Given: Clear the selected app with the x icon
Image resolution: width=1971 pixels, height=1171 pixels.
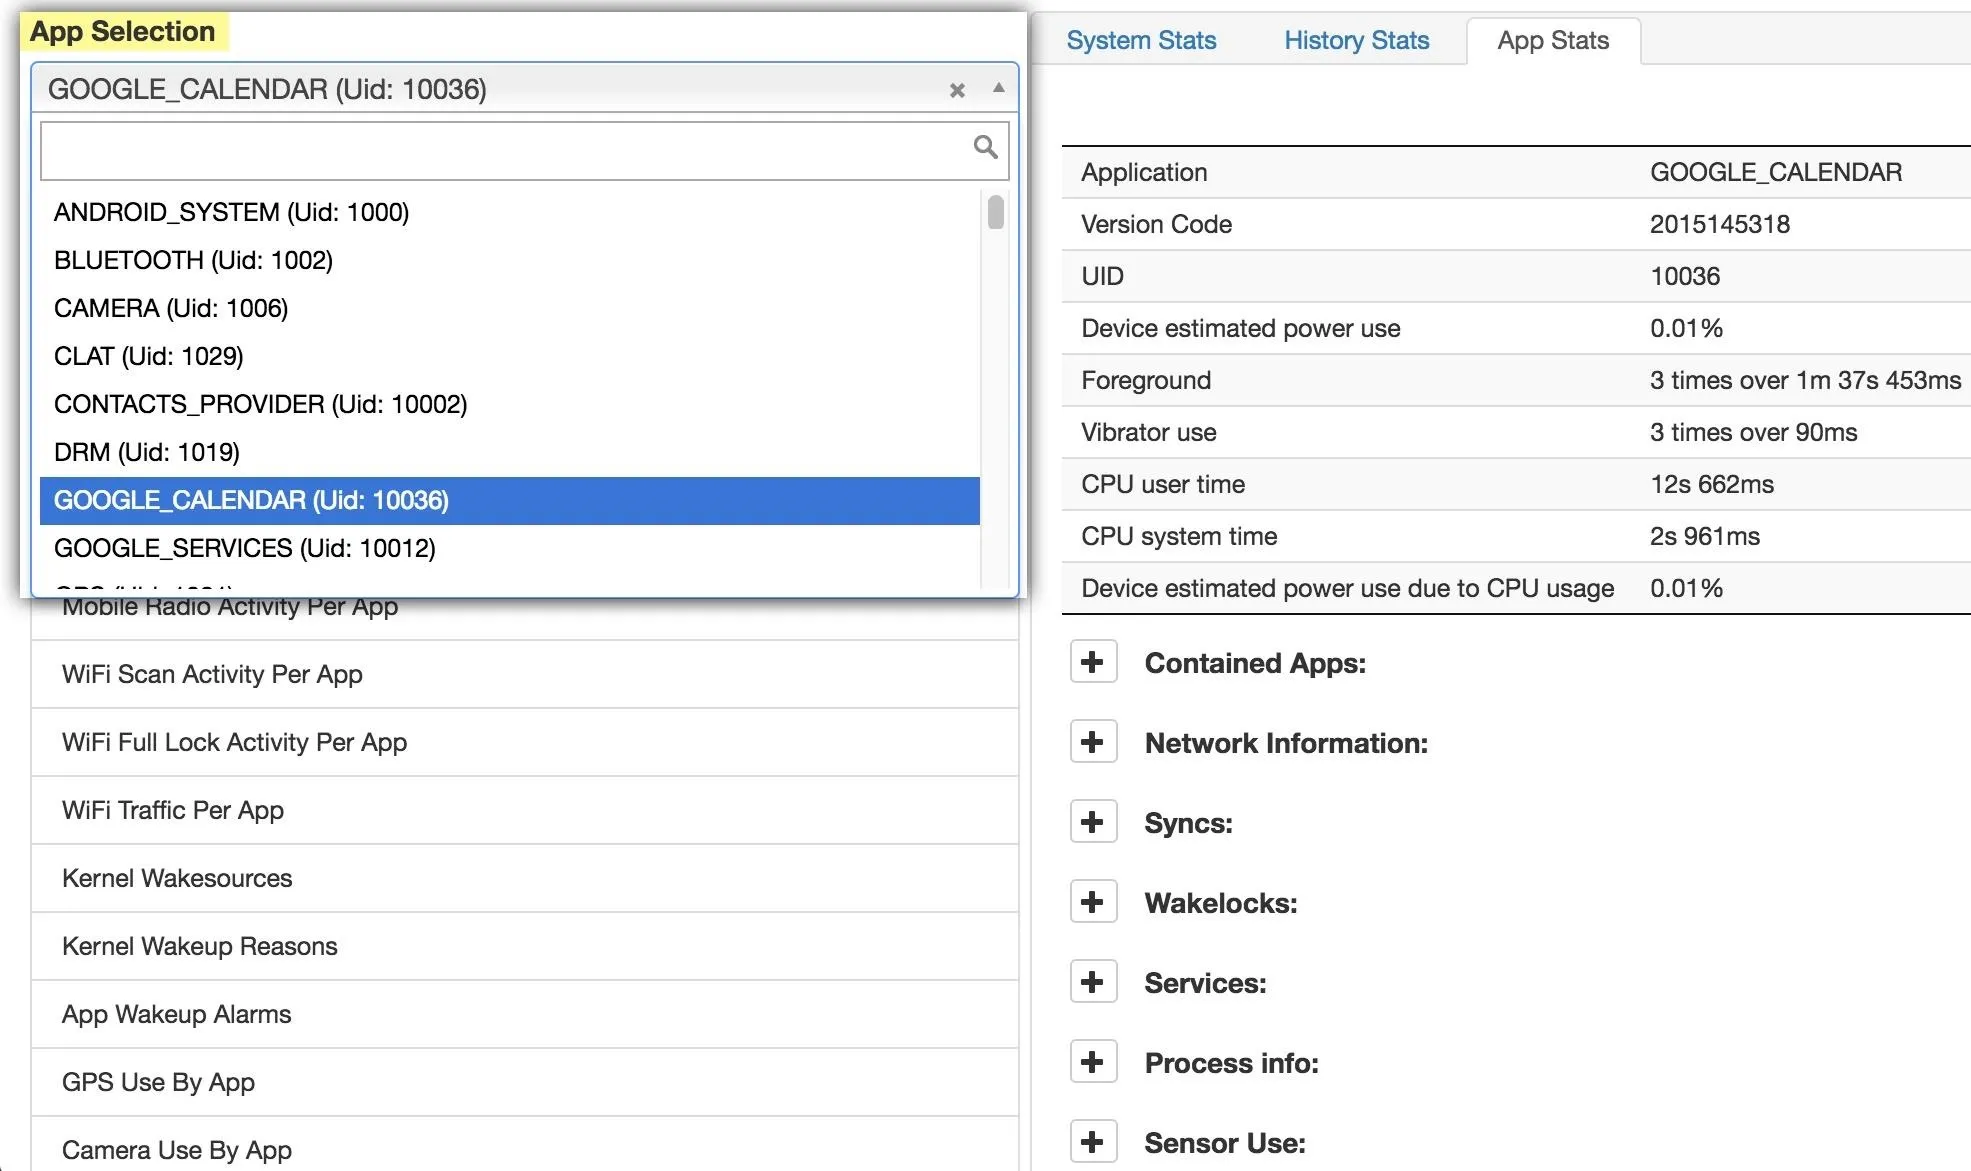Looking at the screenshot, I should coord(957,90).
